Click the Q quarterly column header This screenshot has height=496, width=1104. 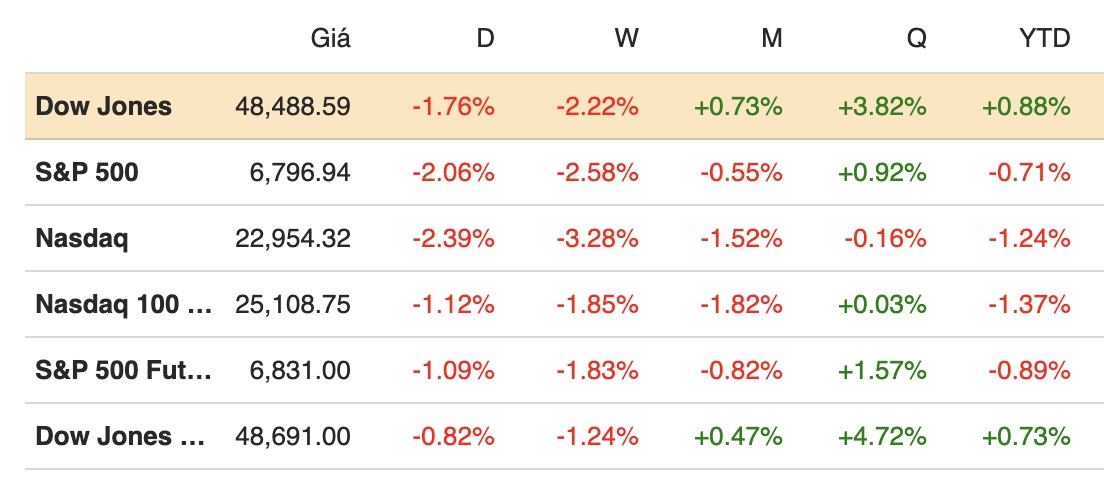916,39
